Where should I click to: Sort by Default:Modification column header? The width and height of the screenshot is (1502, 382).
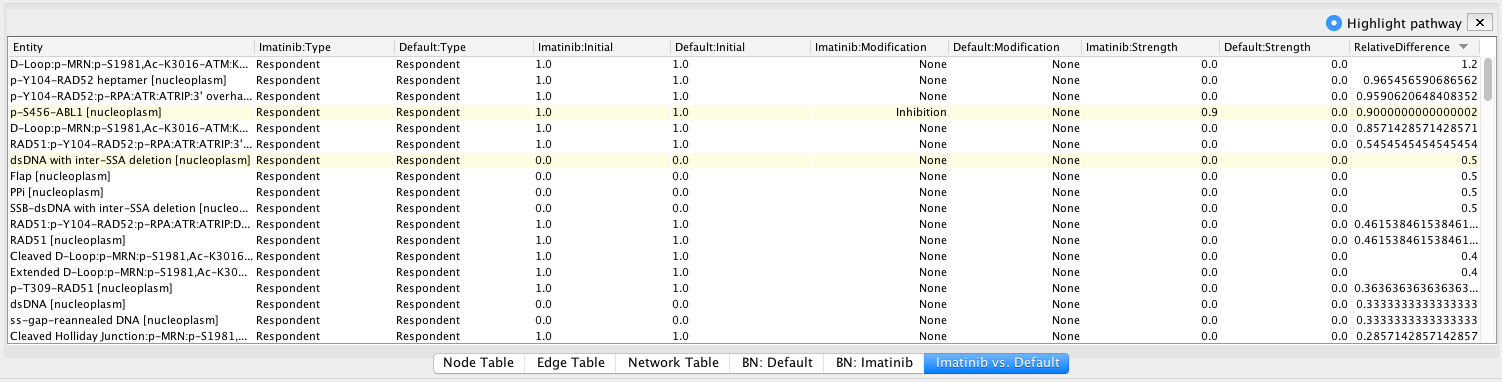[x=1015, y=47]
